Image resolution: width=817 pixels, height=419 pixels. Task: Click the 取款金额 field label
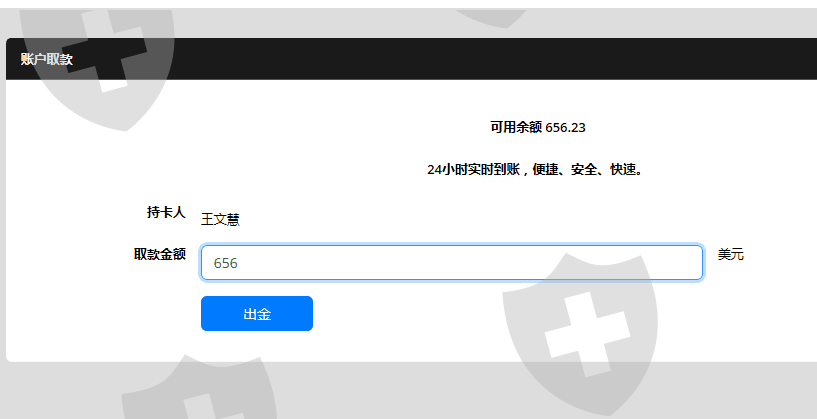(160, 254)
